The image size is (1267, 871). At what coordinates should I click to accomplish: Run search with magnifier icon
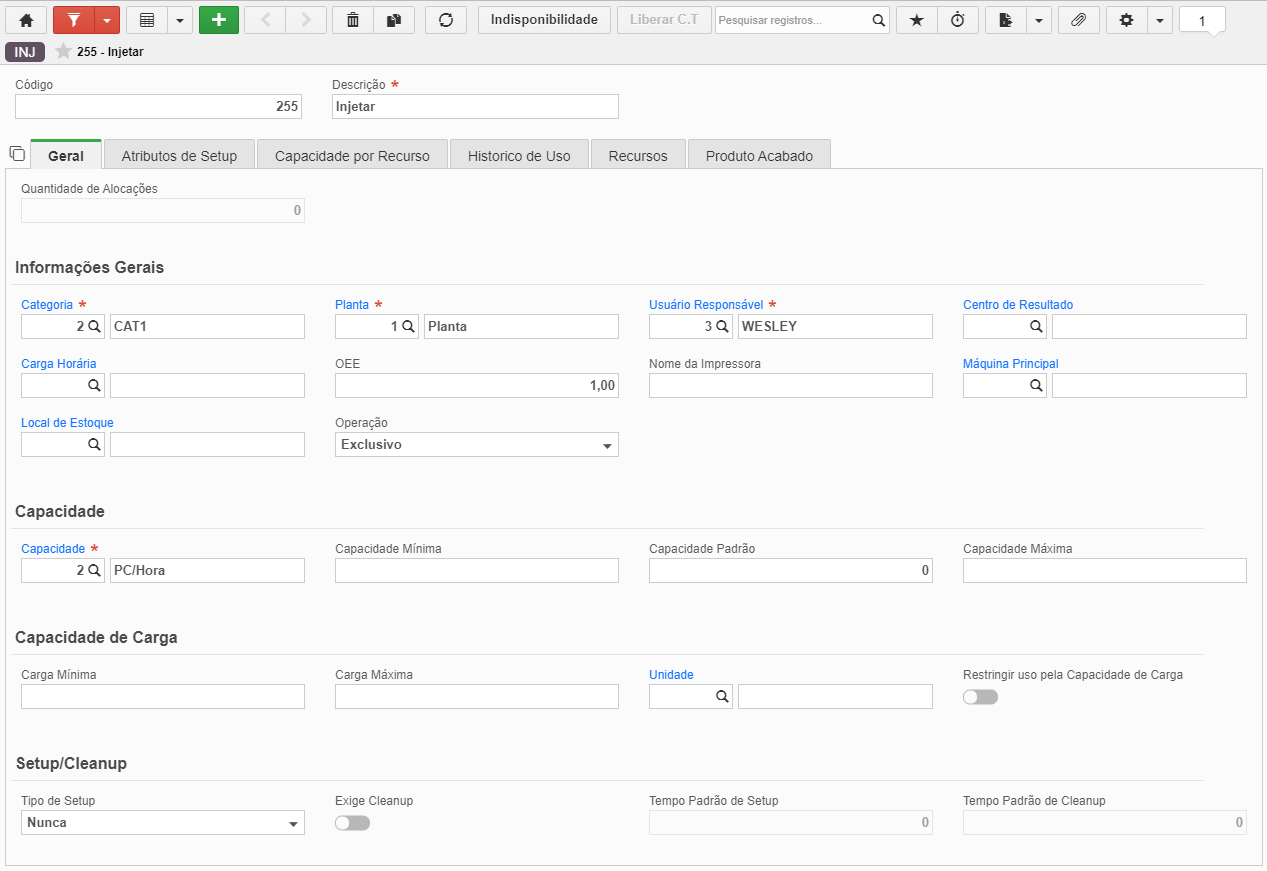pos(878,20)
